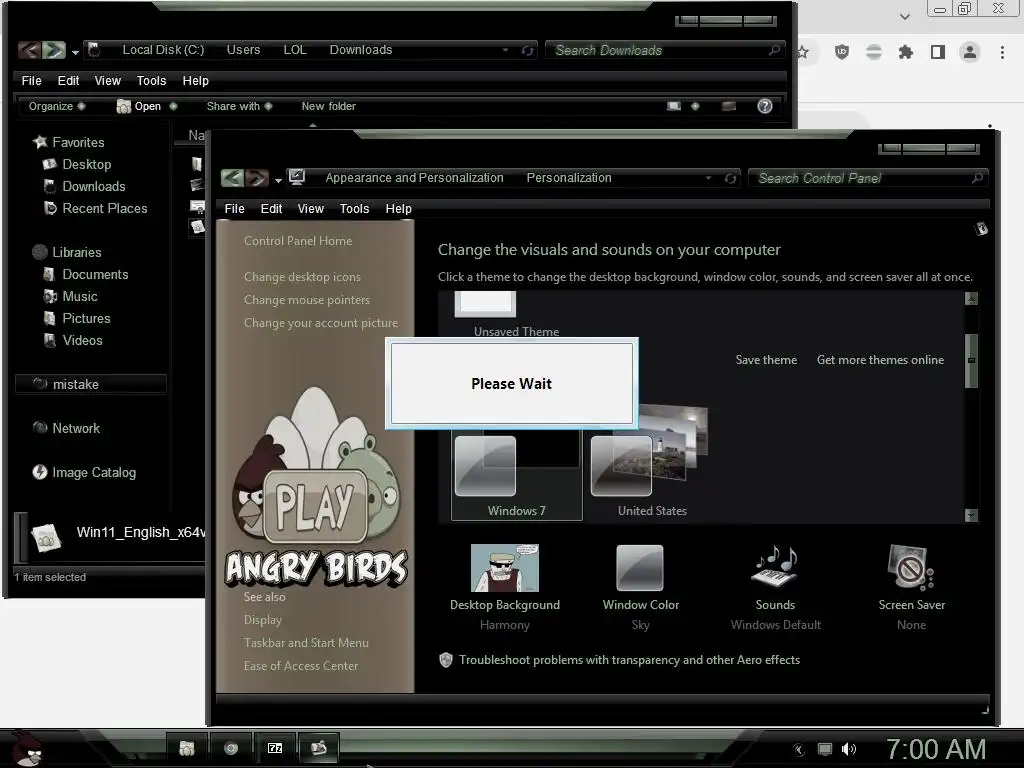Click Taskbar and Start Menu link
The height and width of the screenshot is (768, 1024).
(x=306, y=643)
